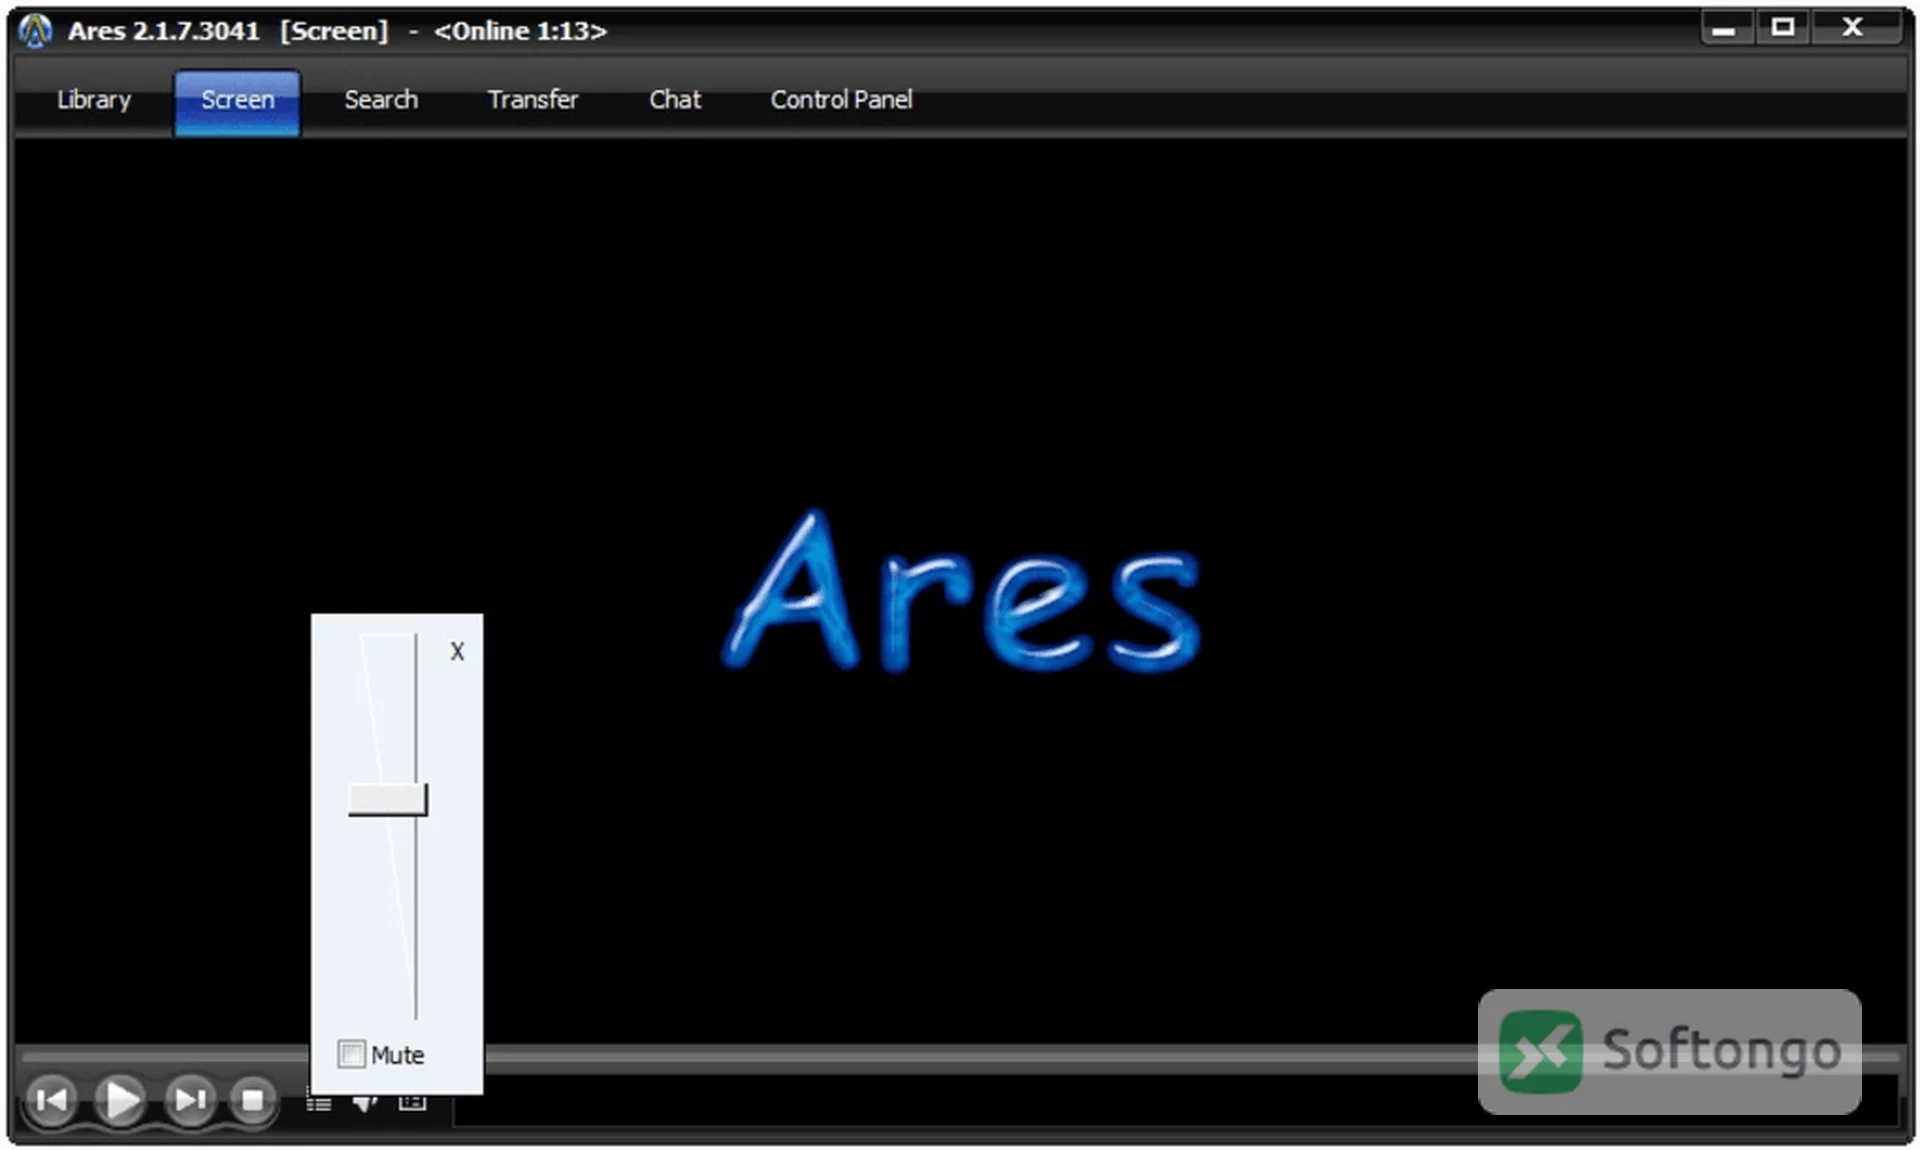Go to the Transfer tab
This screenshot has height=1150, width=1920.
(x=533, y=100)
